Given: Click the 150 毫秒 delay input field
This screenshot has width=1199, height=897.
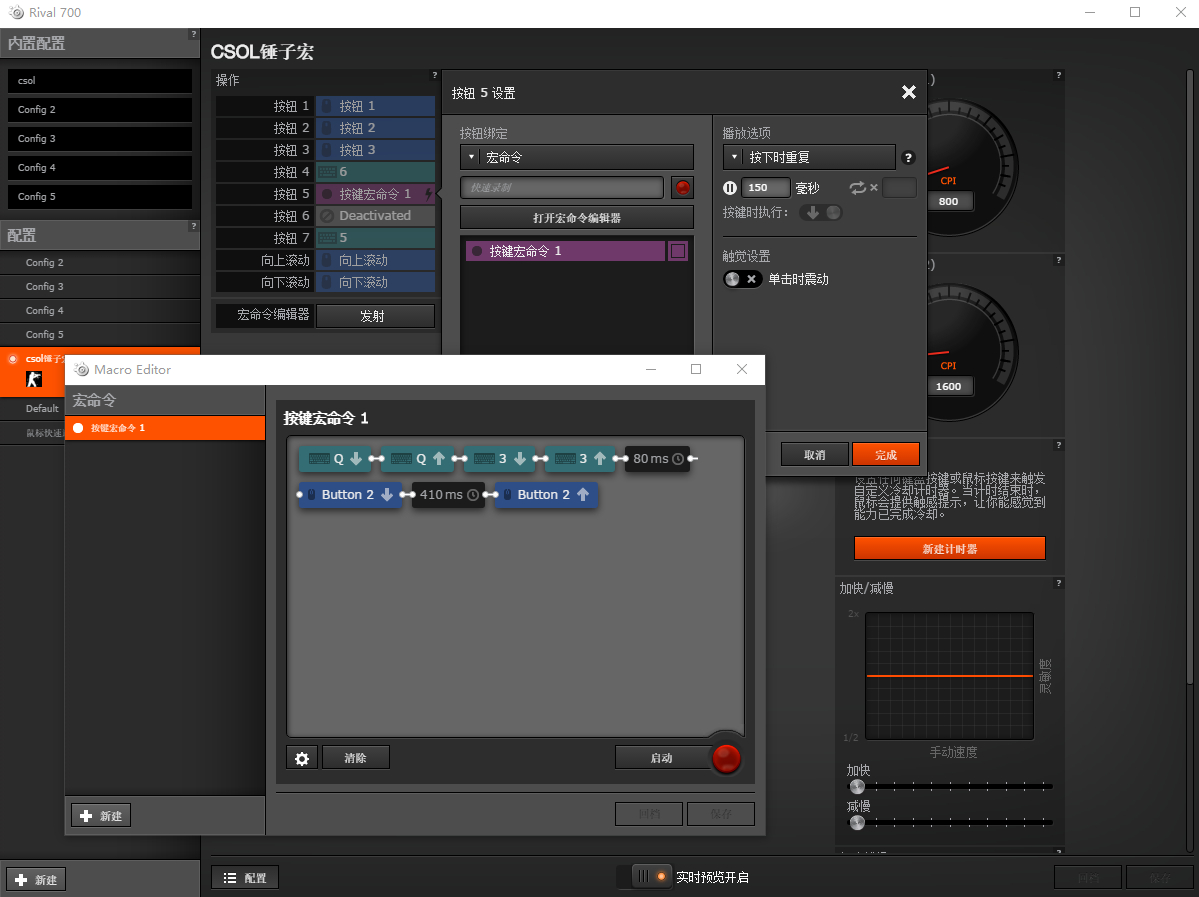Looking at the screenshot, I should click(x=765, y=187).
